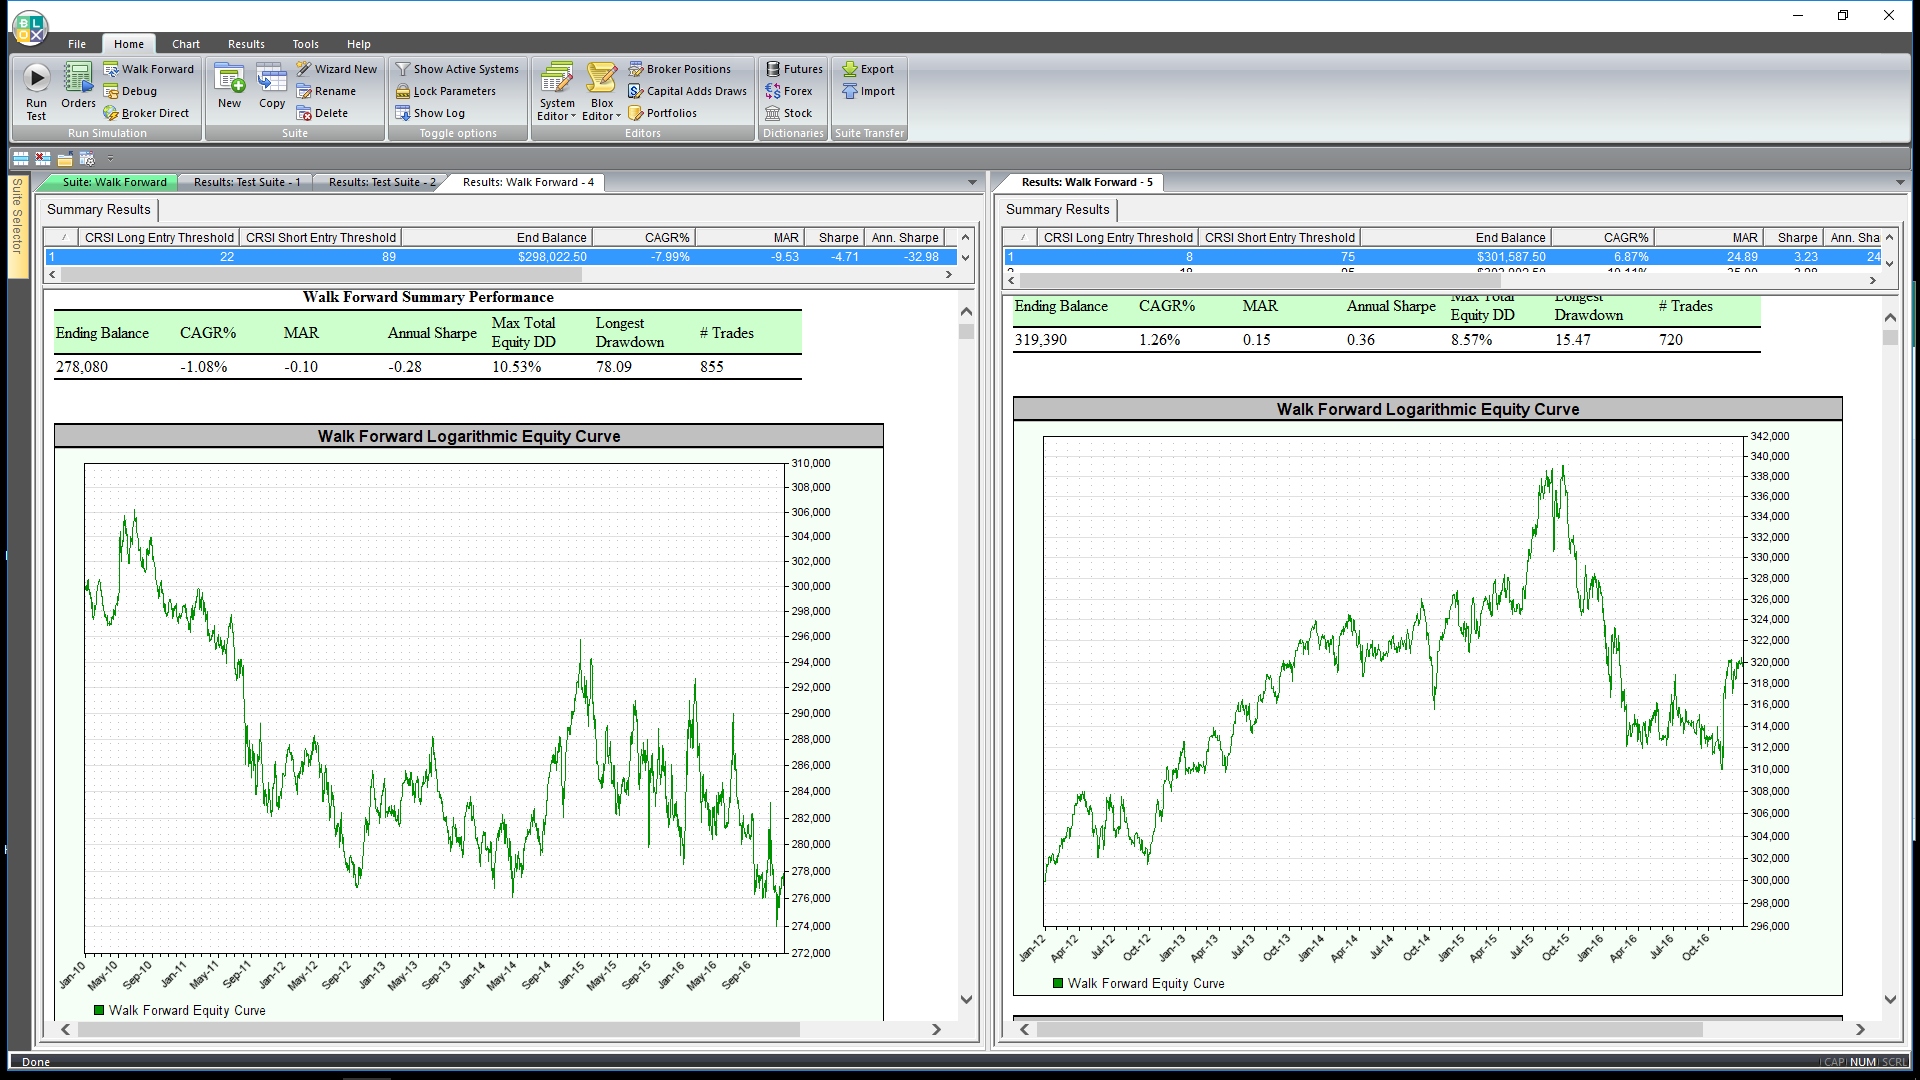Sort right grid by MAR column

[1709, 238]
